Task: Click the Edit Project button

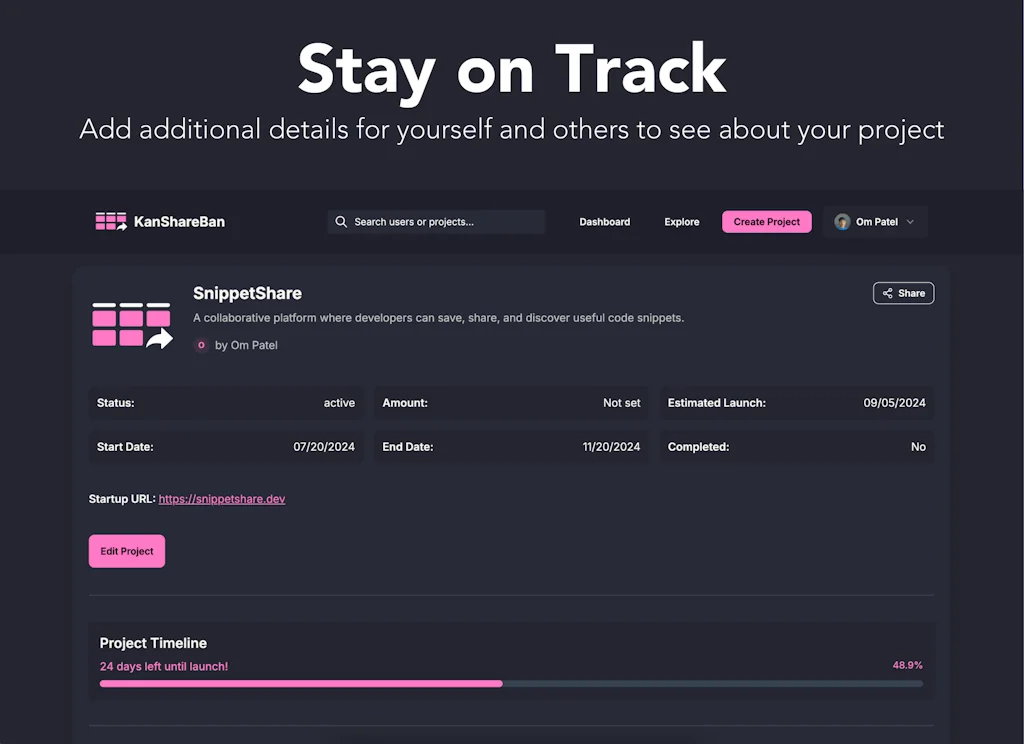Action: tap(127, 551)
